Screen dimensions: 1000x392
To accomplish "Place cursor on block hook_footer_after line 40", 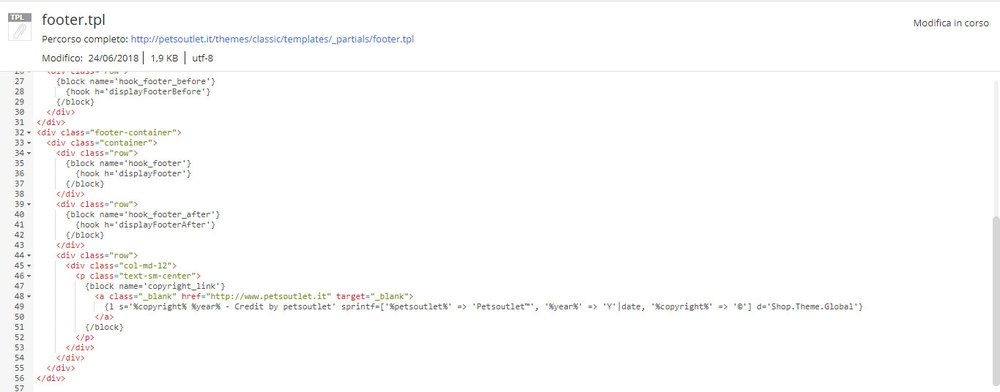I will (143, 214).
